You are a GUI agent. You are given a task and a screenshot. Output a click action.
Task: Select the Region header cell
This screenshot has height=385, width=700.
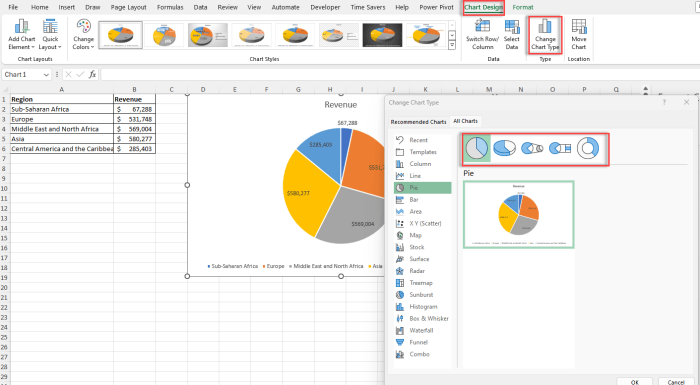click(x=62, y=99)
